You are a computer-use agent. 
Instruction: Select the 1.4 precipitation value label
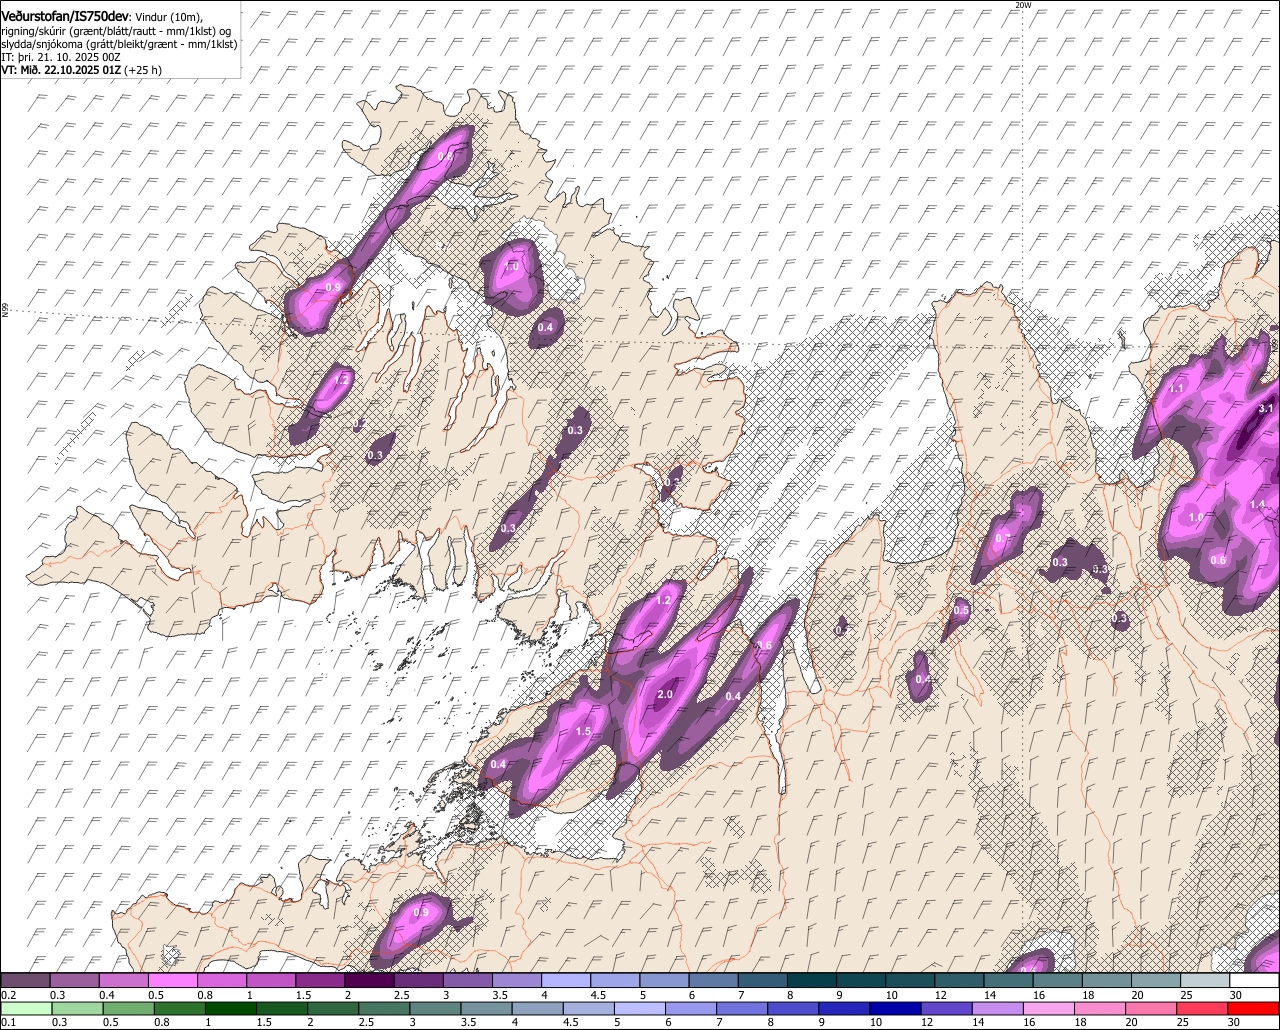[1257, 505]
